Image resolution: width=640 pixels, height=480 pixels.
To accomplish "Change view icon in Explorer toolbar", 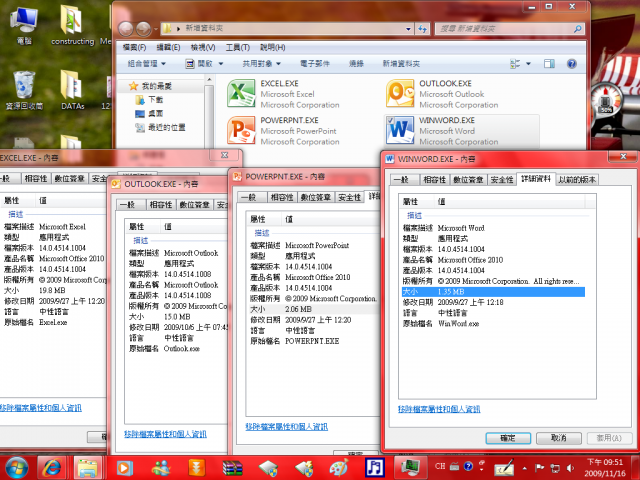I will [x=515, y=64].
